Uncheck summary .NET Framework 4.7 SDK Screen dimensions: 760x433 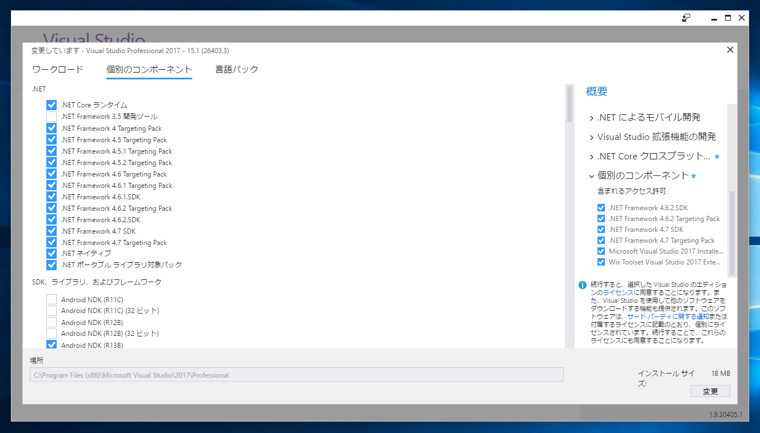(601, 229)
